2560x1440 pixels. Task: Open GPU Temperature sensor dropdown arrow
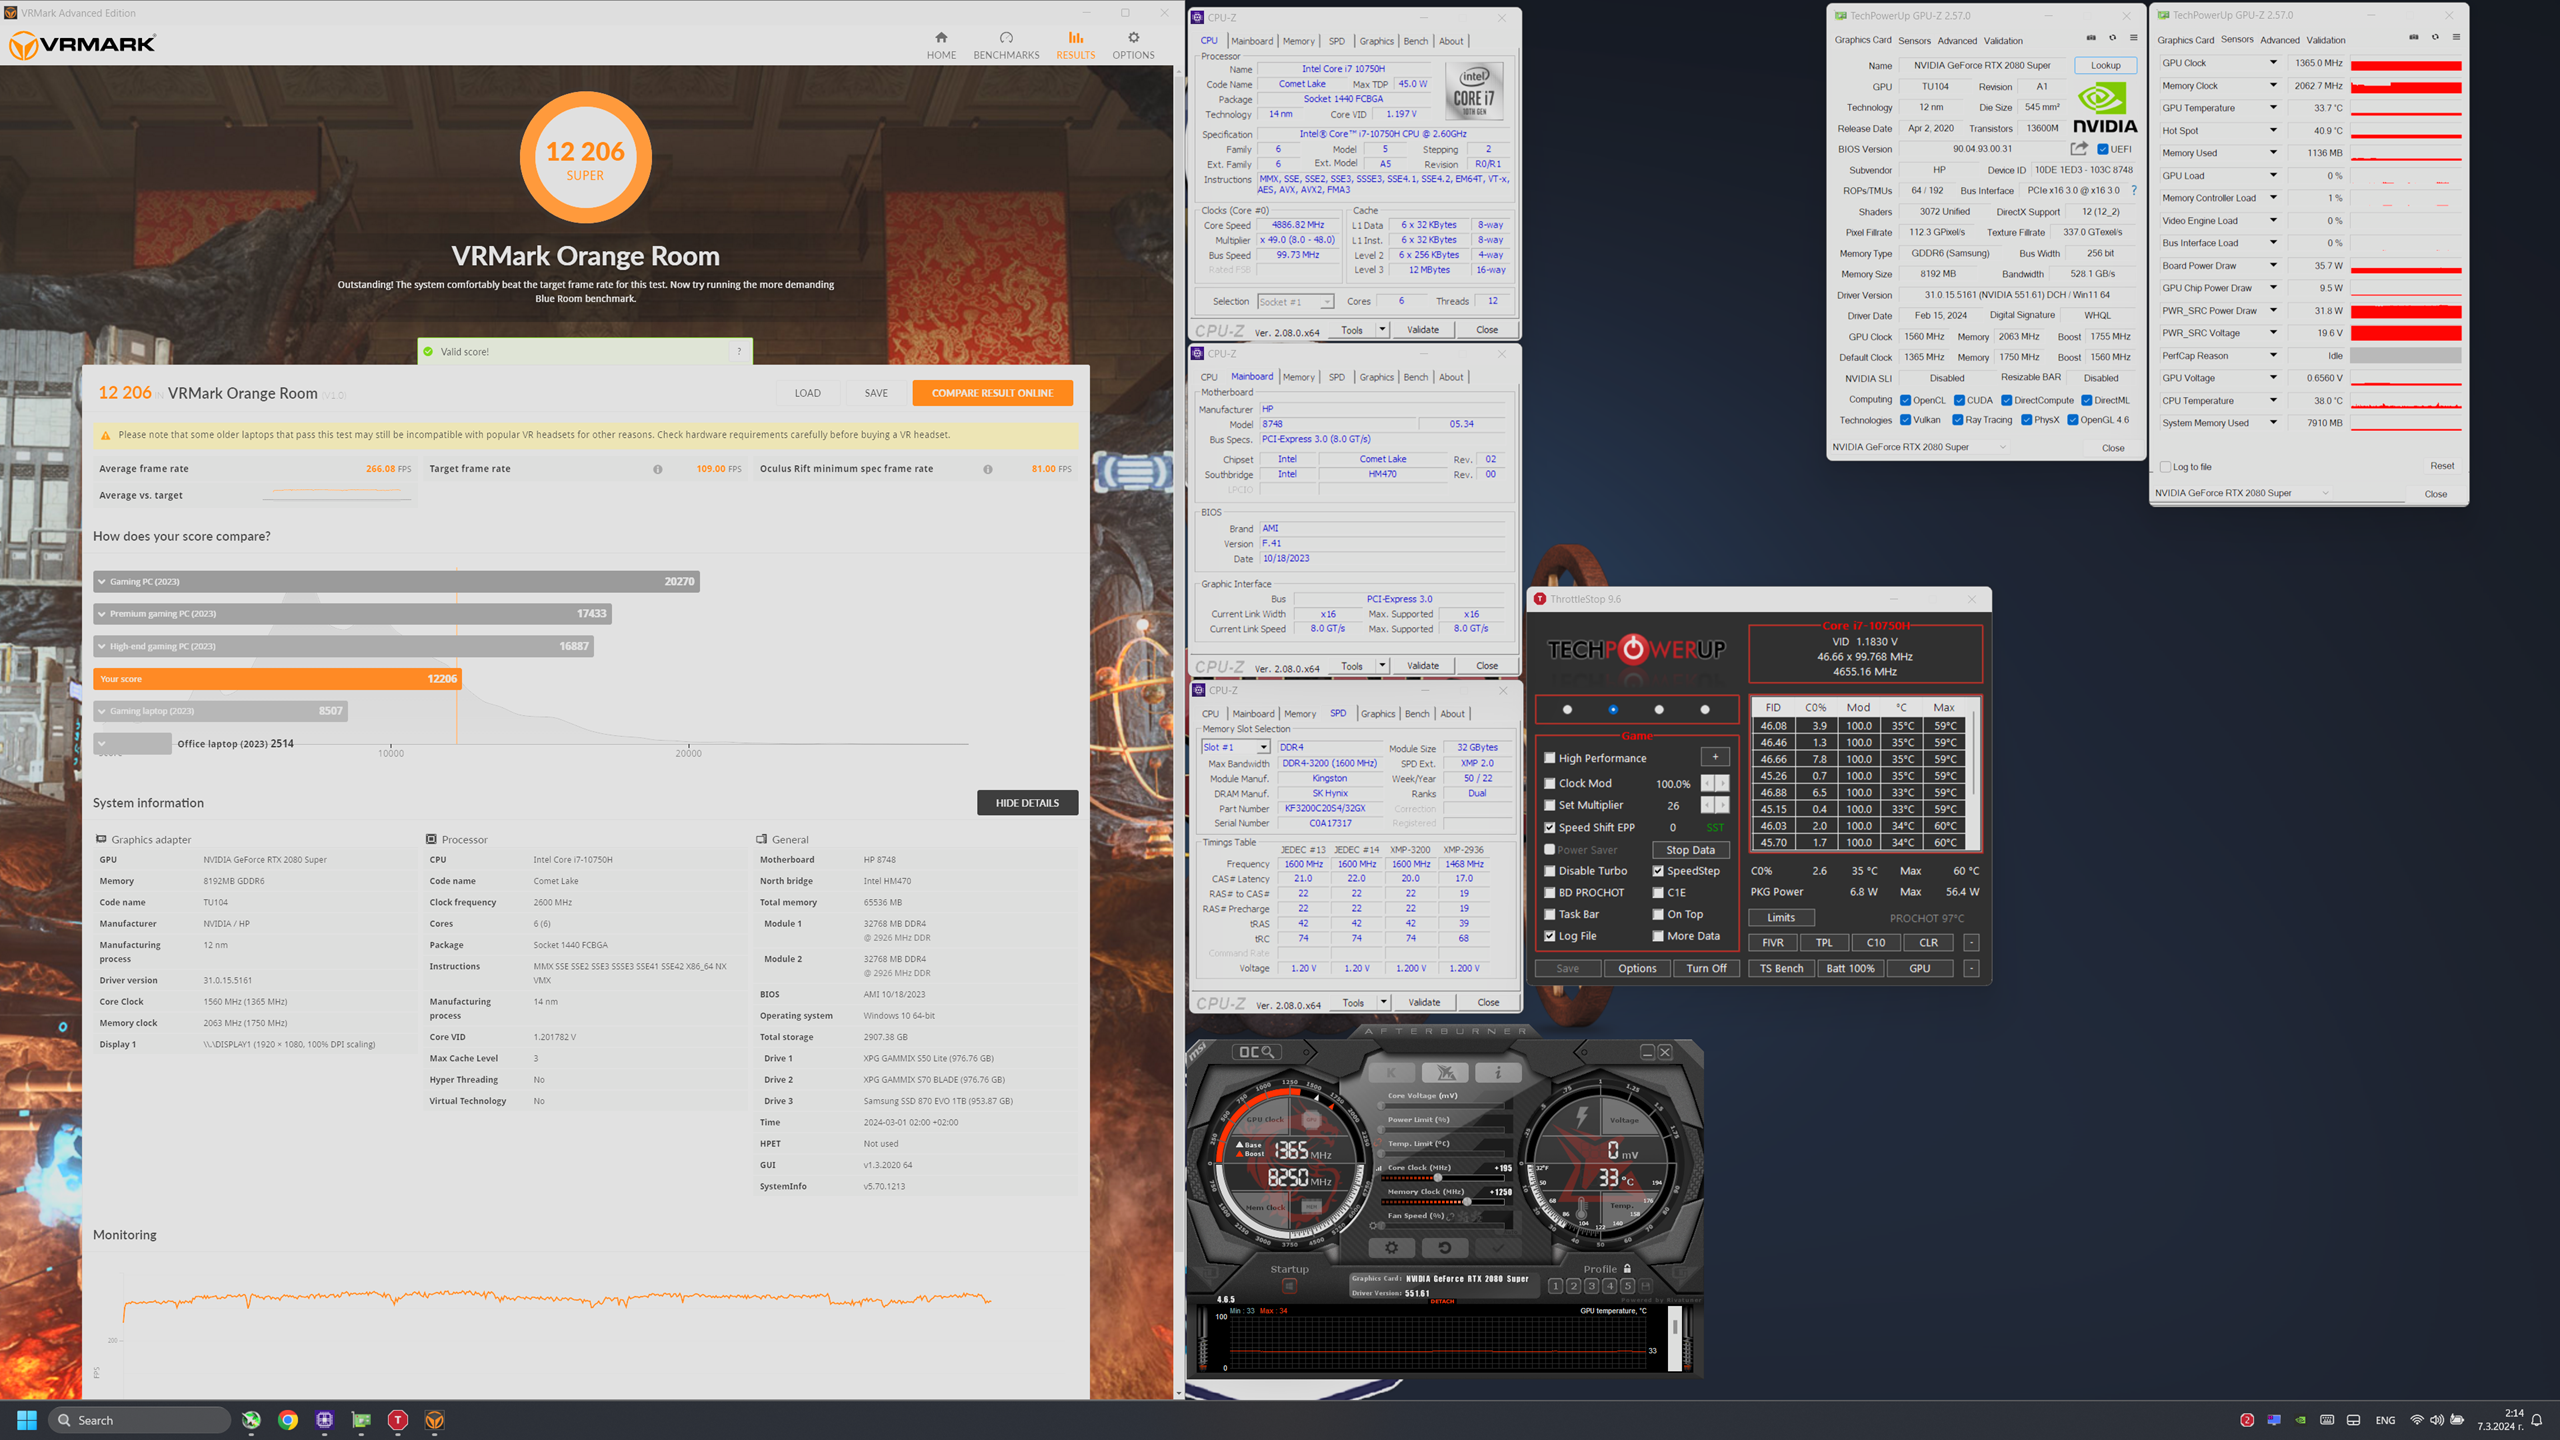[2273, 108]
